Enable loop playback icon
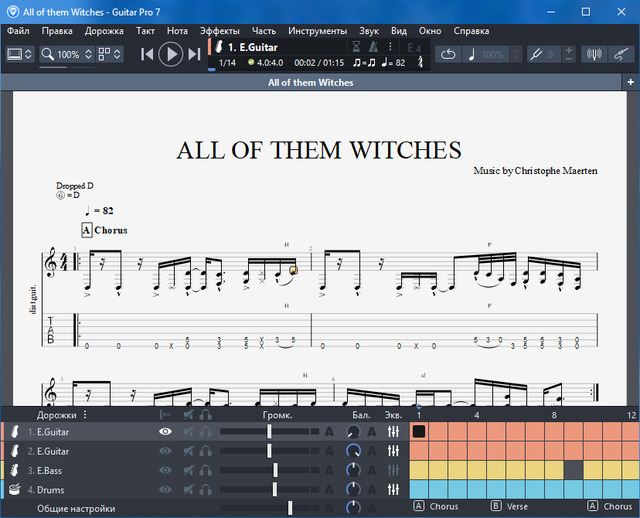 tap(447, 54)
